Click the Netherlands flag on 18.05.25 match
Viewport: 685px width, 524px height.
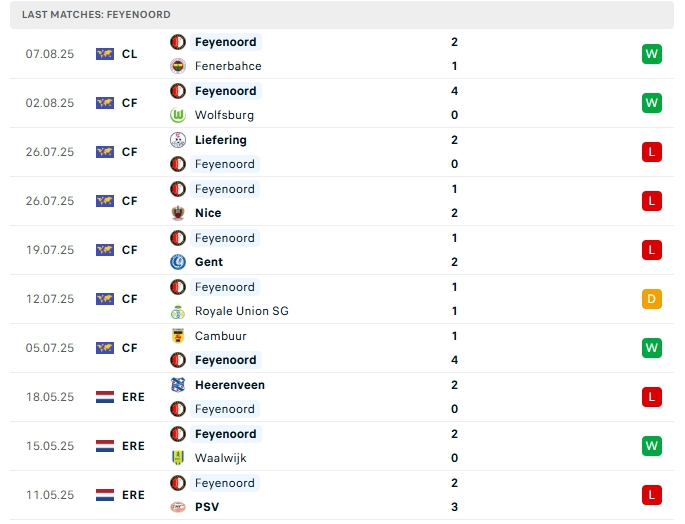pos(105,397)
